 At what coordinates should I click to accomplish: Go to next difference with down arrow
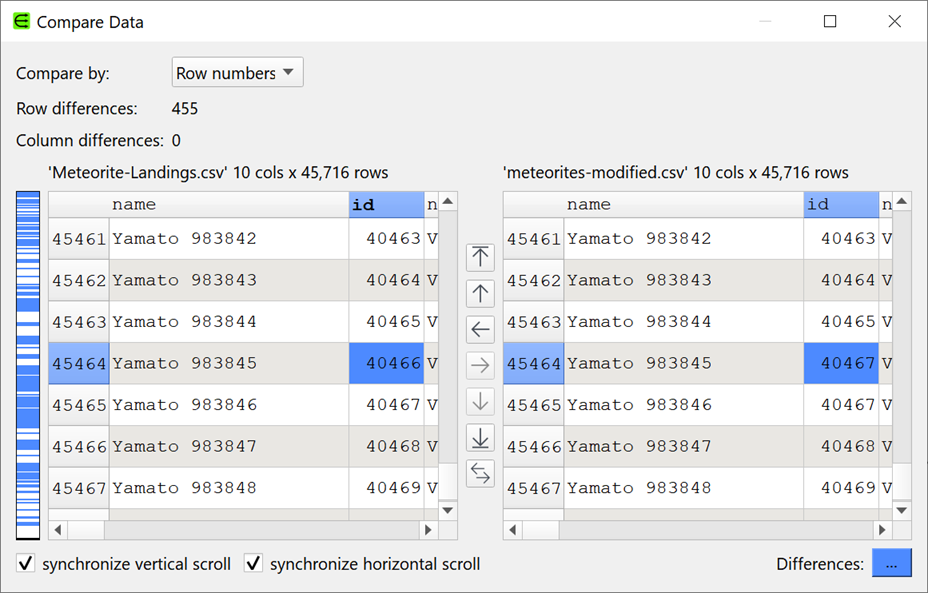pyautogui.click(x=480, y=401)
